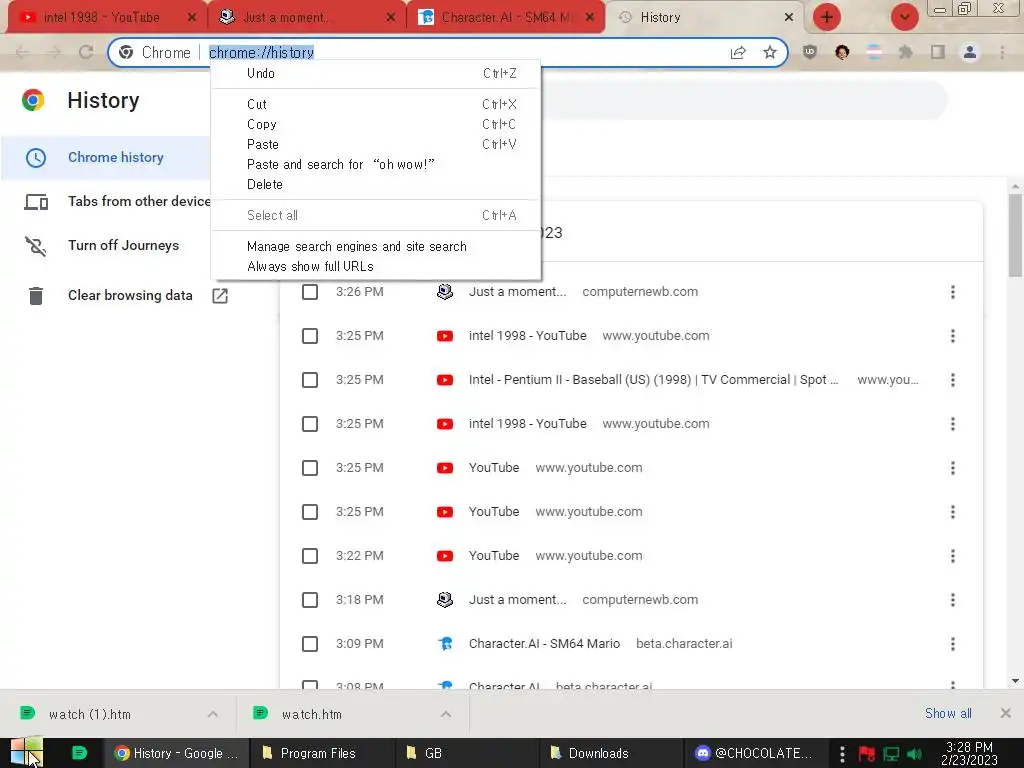Open the uBlock shield extension icon

(x=810, y=52)
